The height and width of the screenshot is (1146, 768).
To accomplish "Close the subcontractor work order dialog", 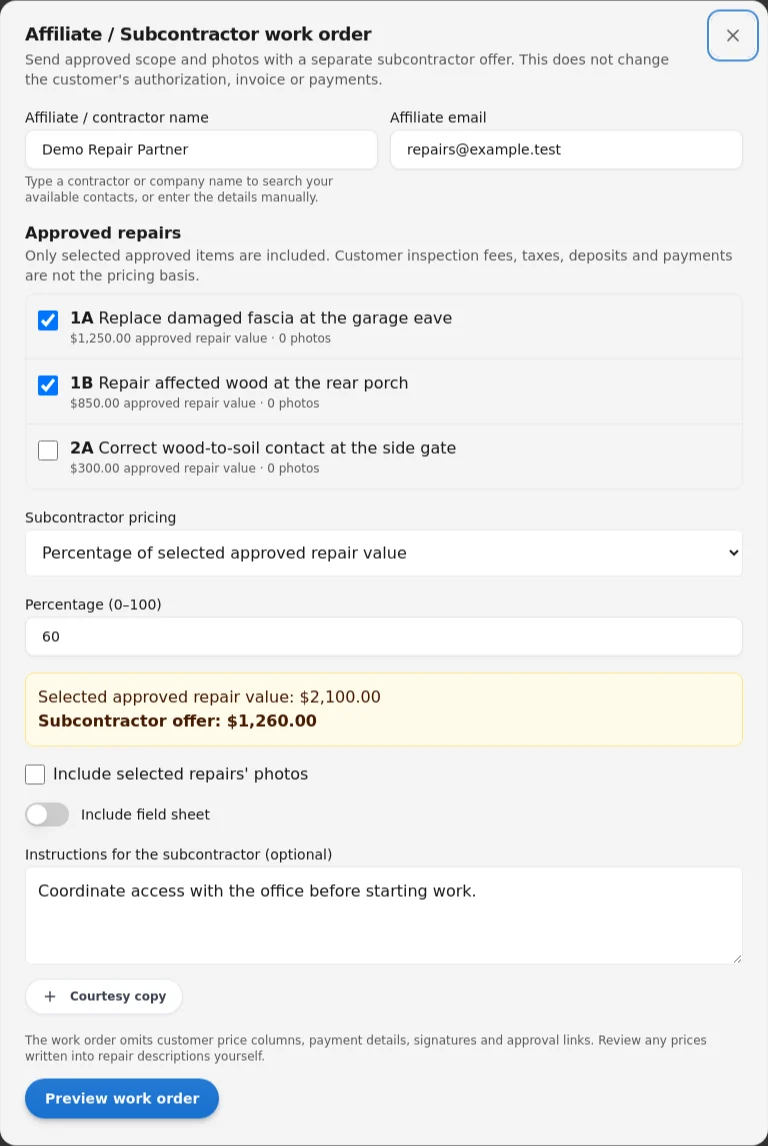I will (x=732, y=35).
